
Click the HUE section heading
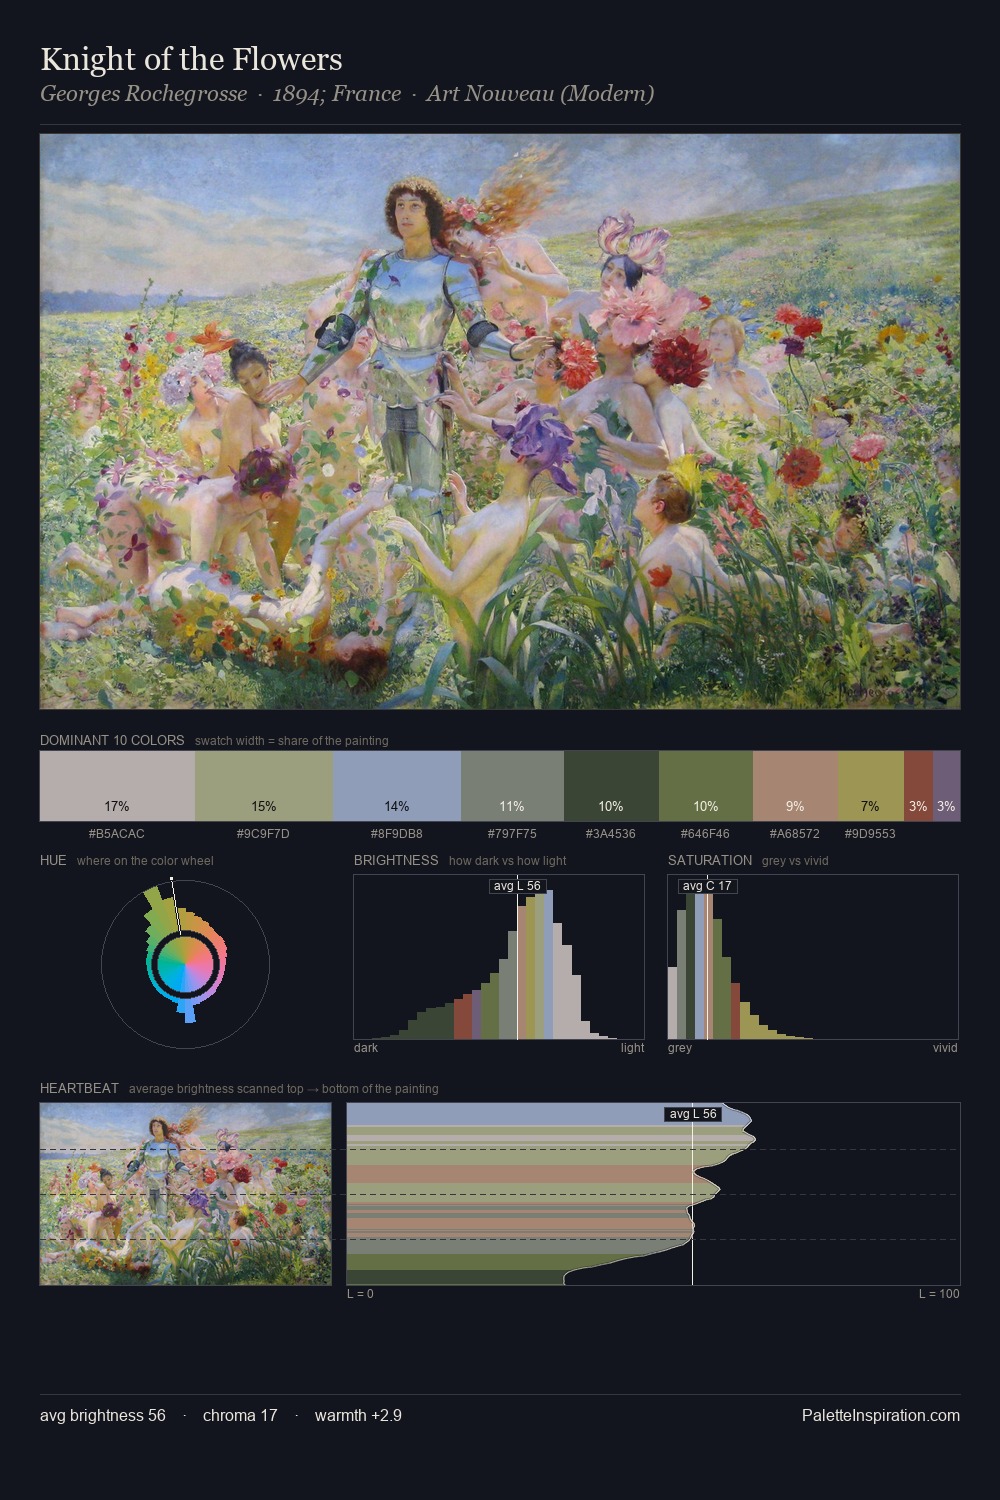[x=53, y=860]
